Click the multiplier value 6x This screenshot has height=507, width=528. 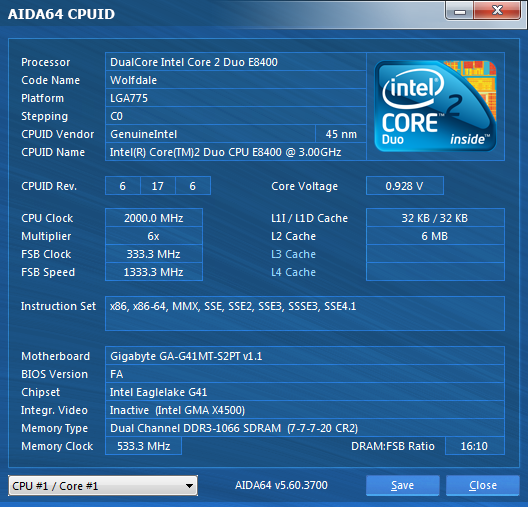(x=154, y=236)
